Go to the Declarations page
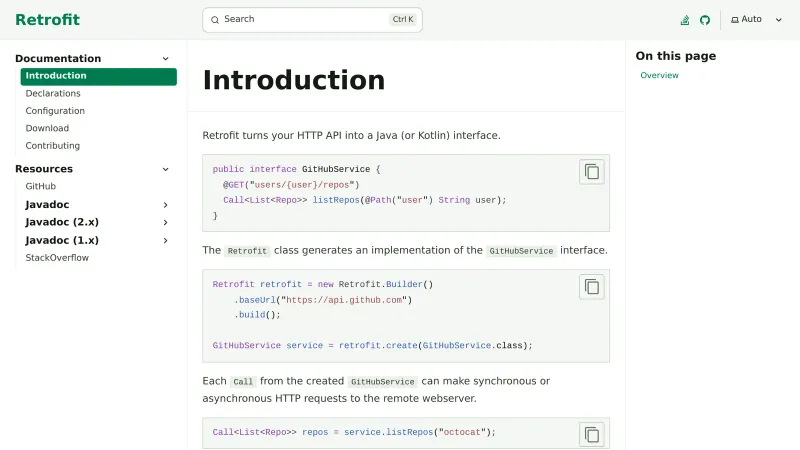The height and width of the screenshot is (450, 800). tap(53, 93)
